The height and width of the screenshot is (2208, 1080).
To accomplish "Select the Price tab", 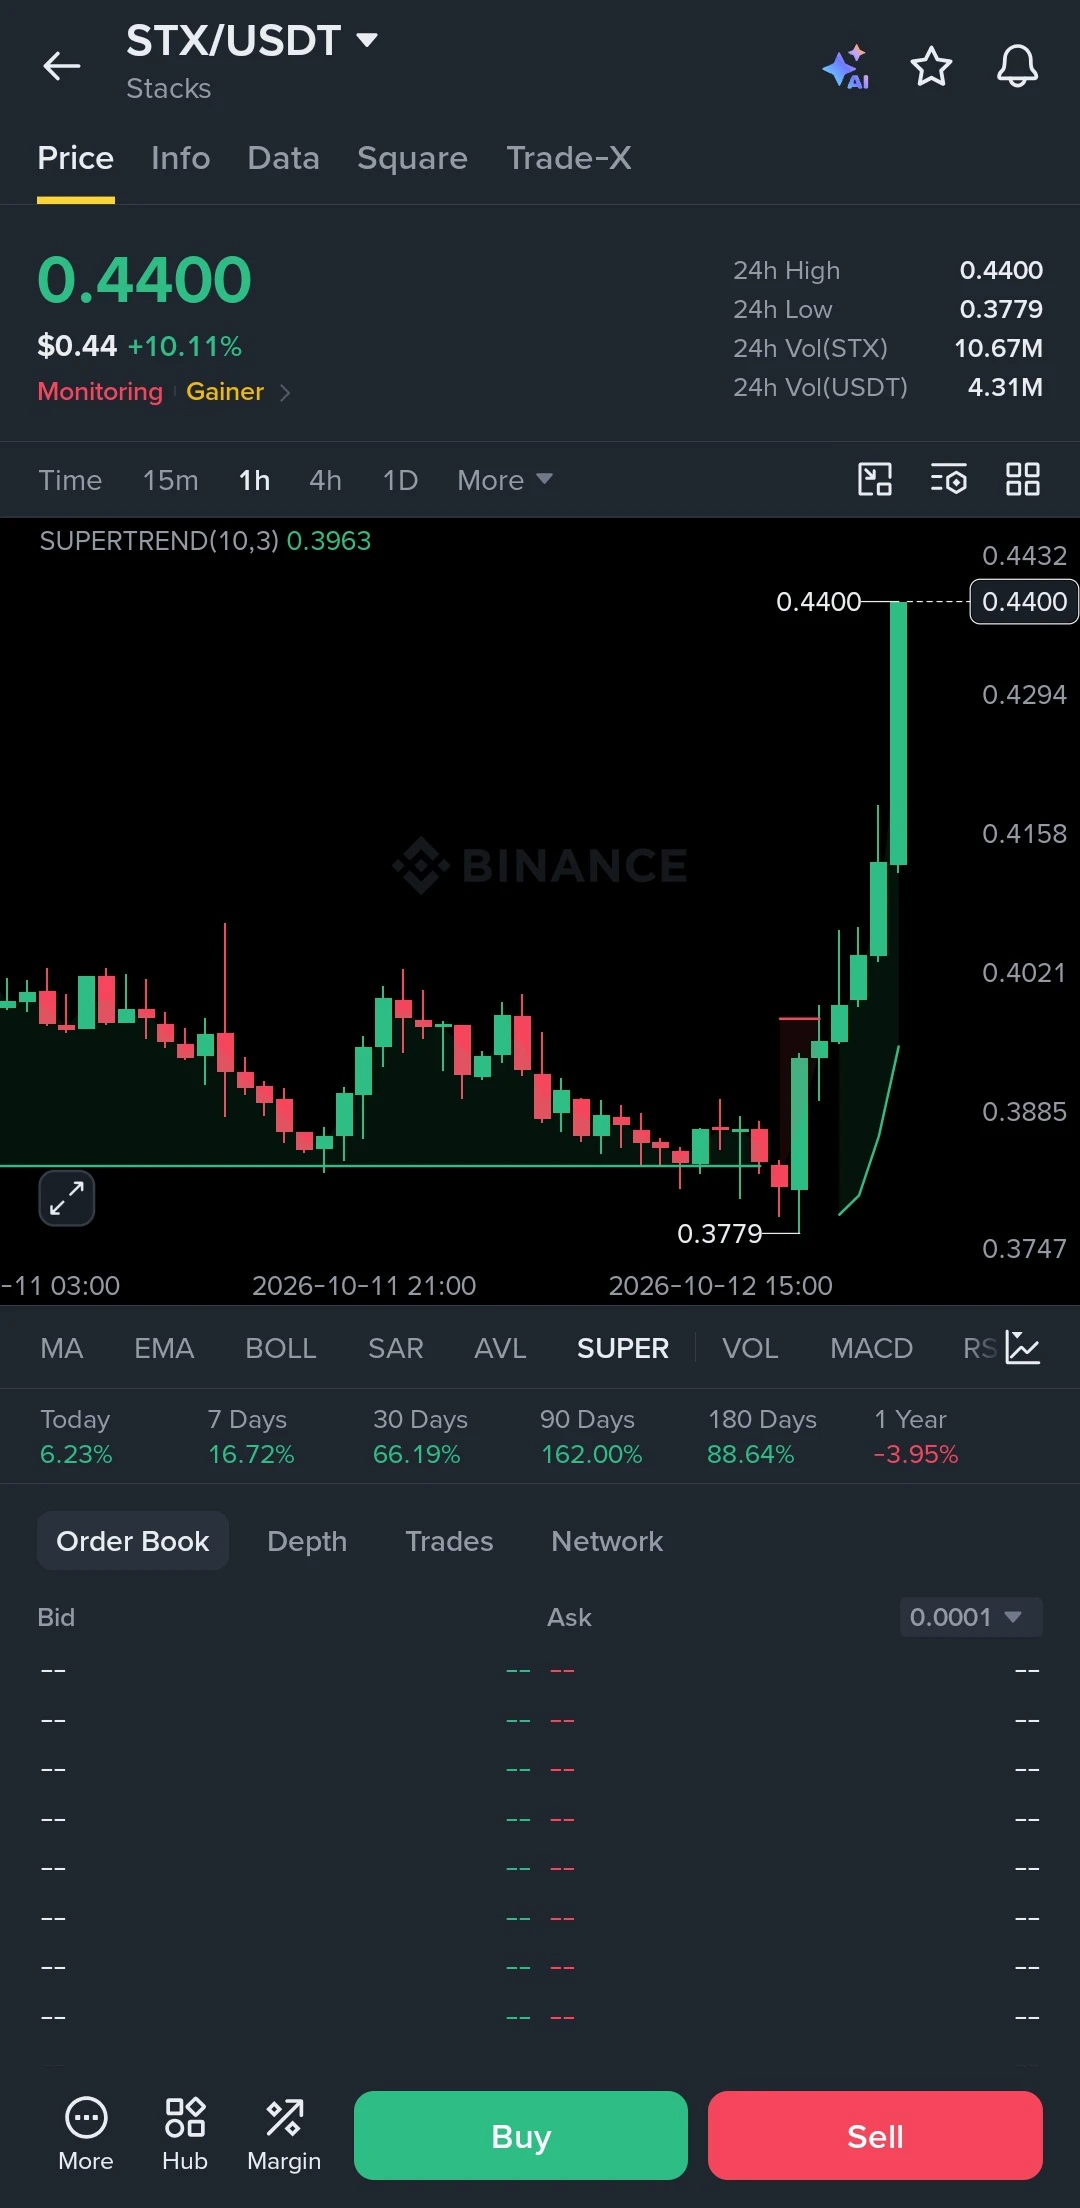I will [76, 158].
